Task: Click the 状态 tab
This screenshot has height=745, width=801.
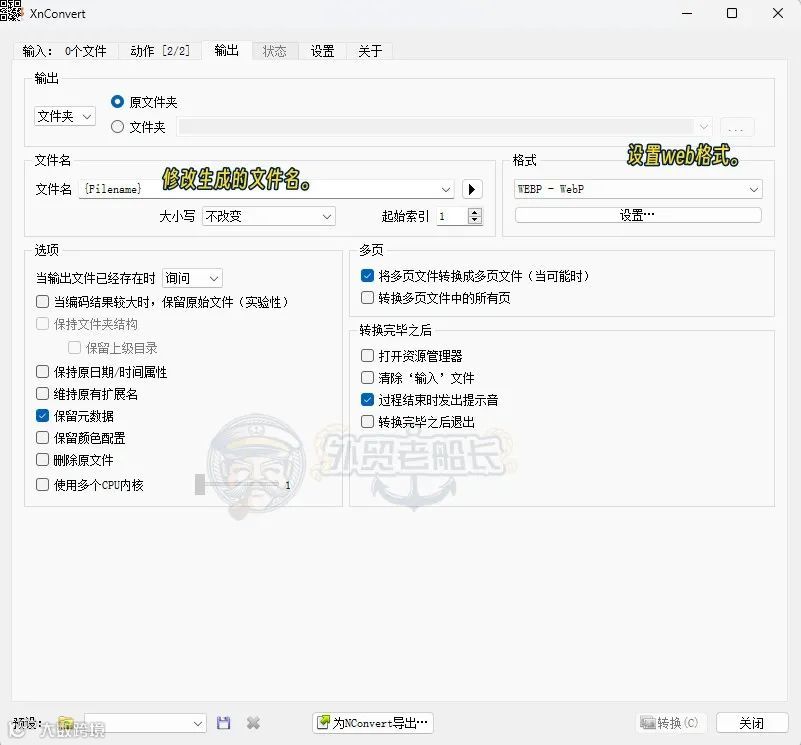Action: coord(274,51)
